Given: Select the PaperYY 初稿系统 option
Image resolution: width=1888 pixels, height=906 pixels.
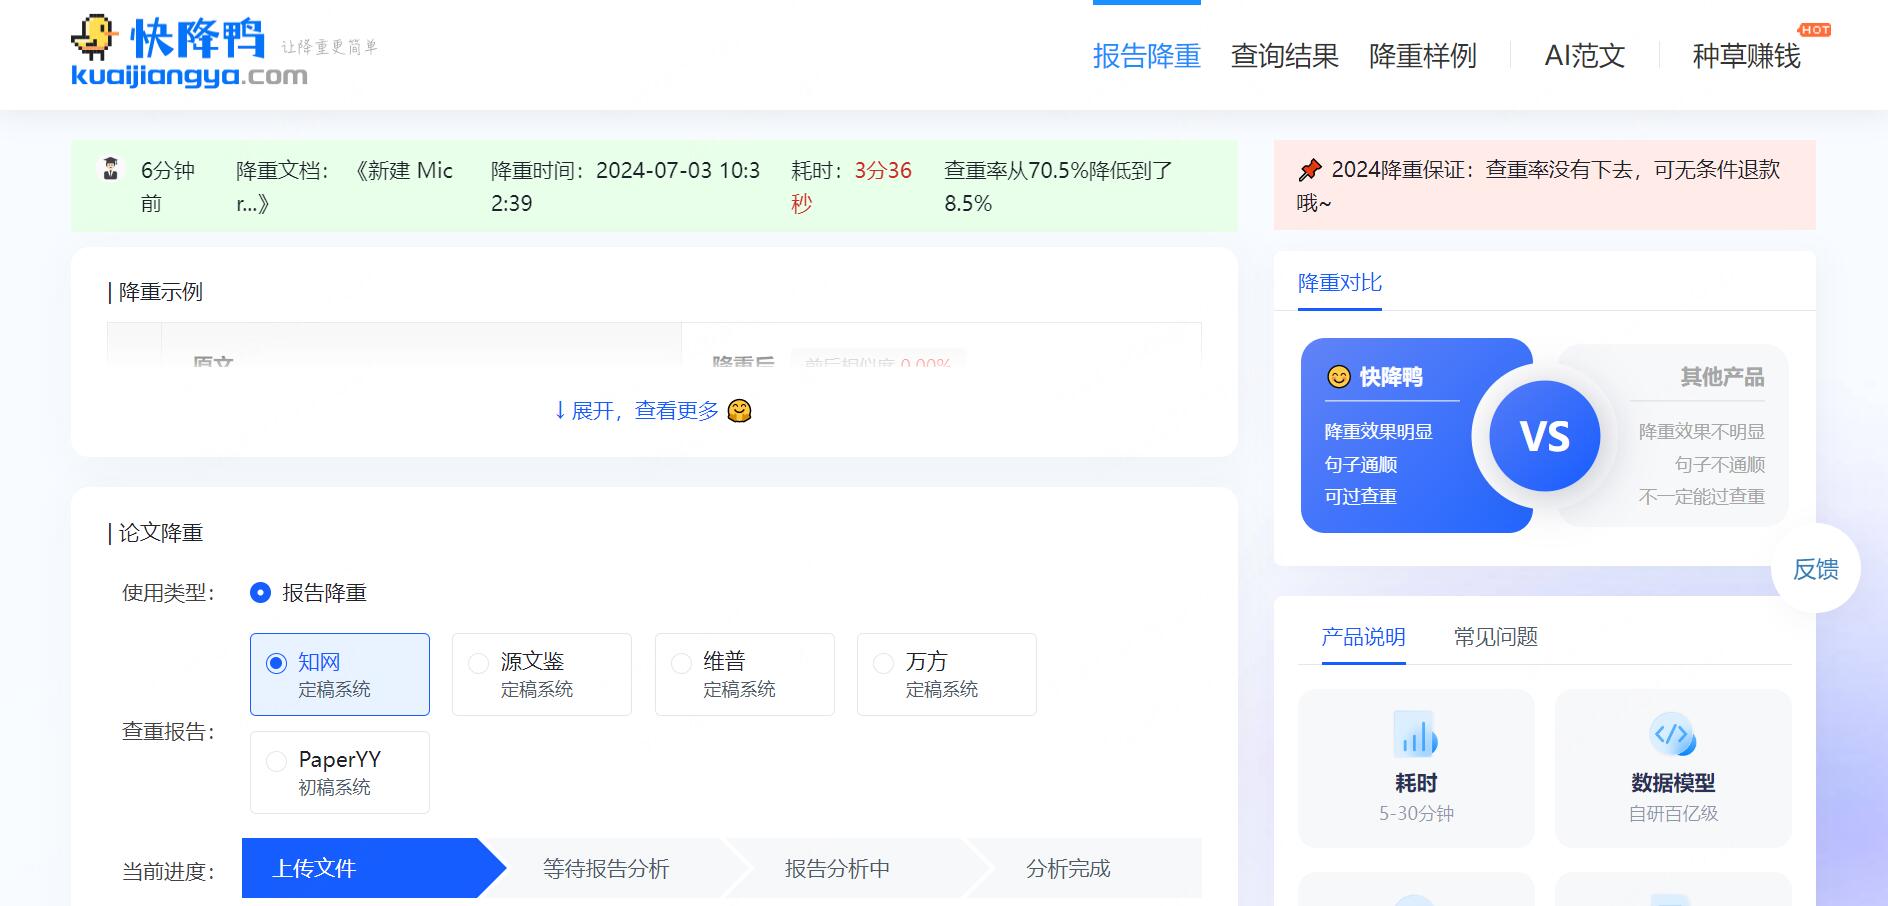Looking at the screenshot, I should click(x=340, y=772).
